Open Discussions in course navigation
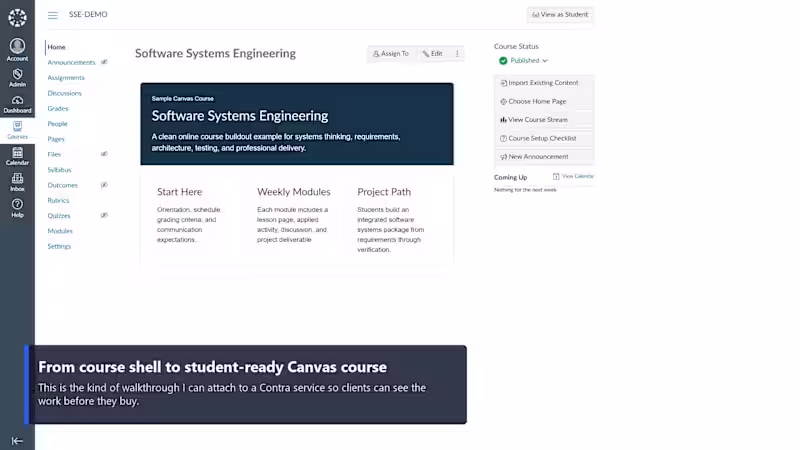Screen dimensions: 800x450 coord(64,93)
